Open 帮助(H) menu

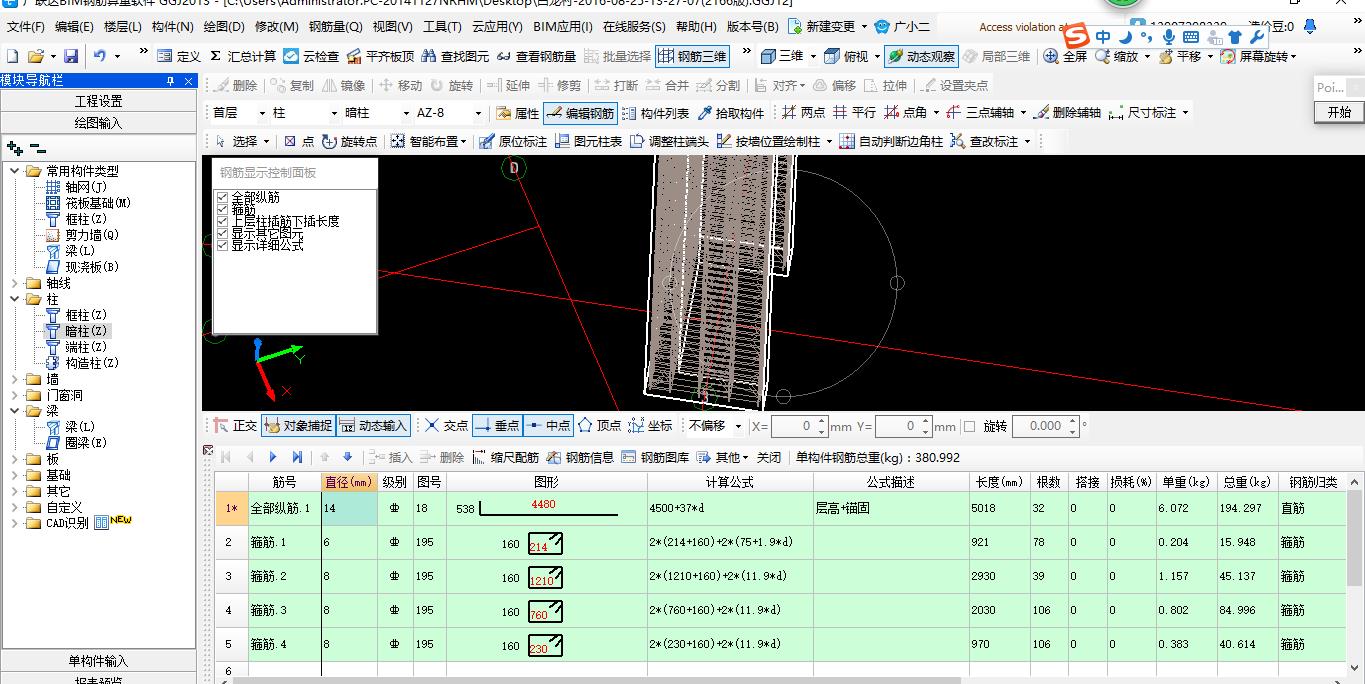click(x=696, y=27)
